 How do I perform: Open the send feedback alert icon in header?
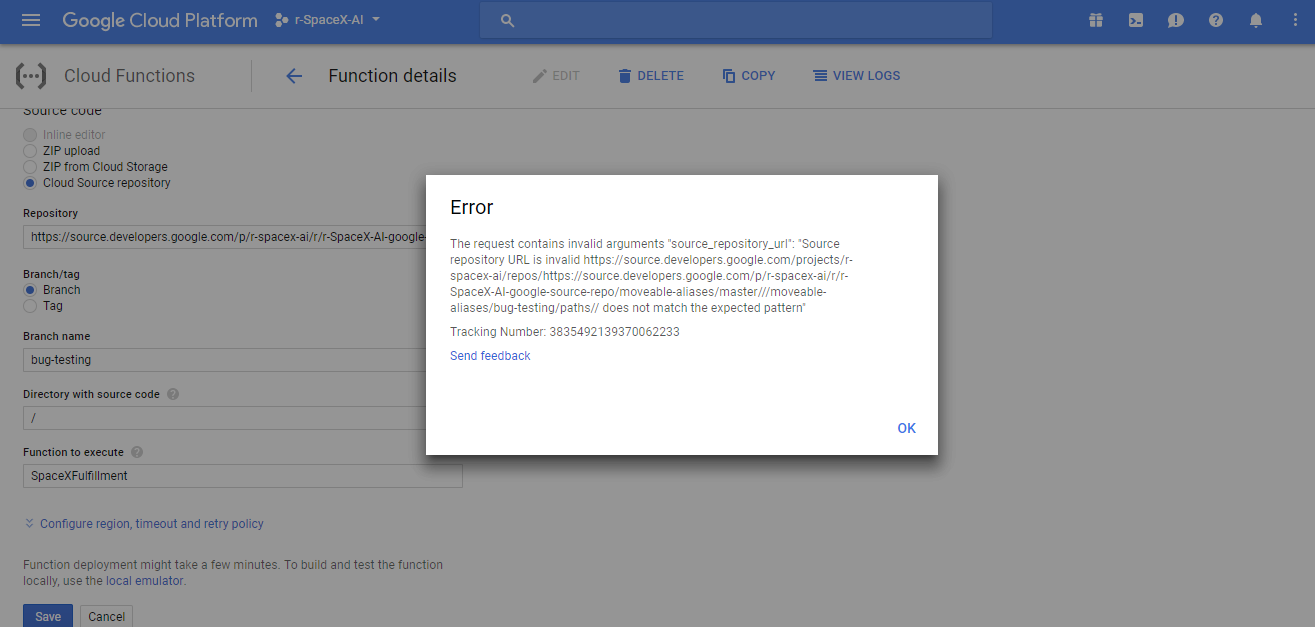[x=1176, y=20]
